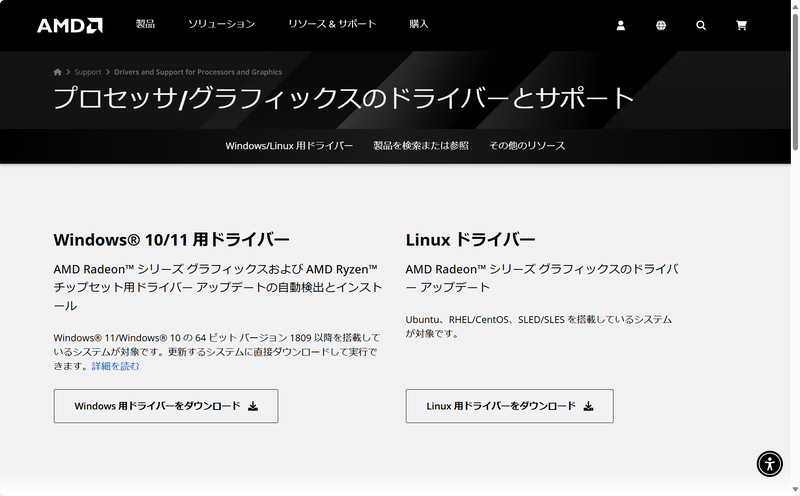
Task: Click the scrollbar down arrow
Action: tap(795, 490)
